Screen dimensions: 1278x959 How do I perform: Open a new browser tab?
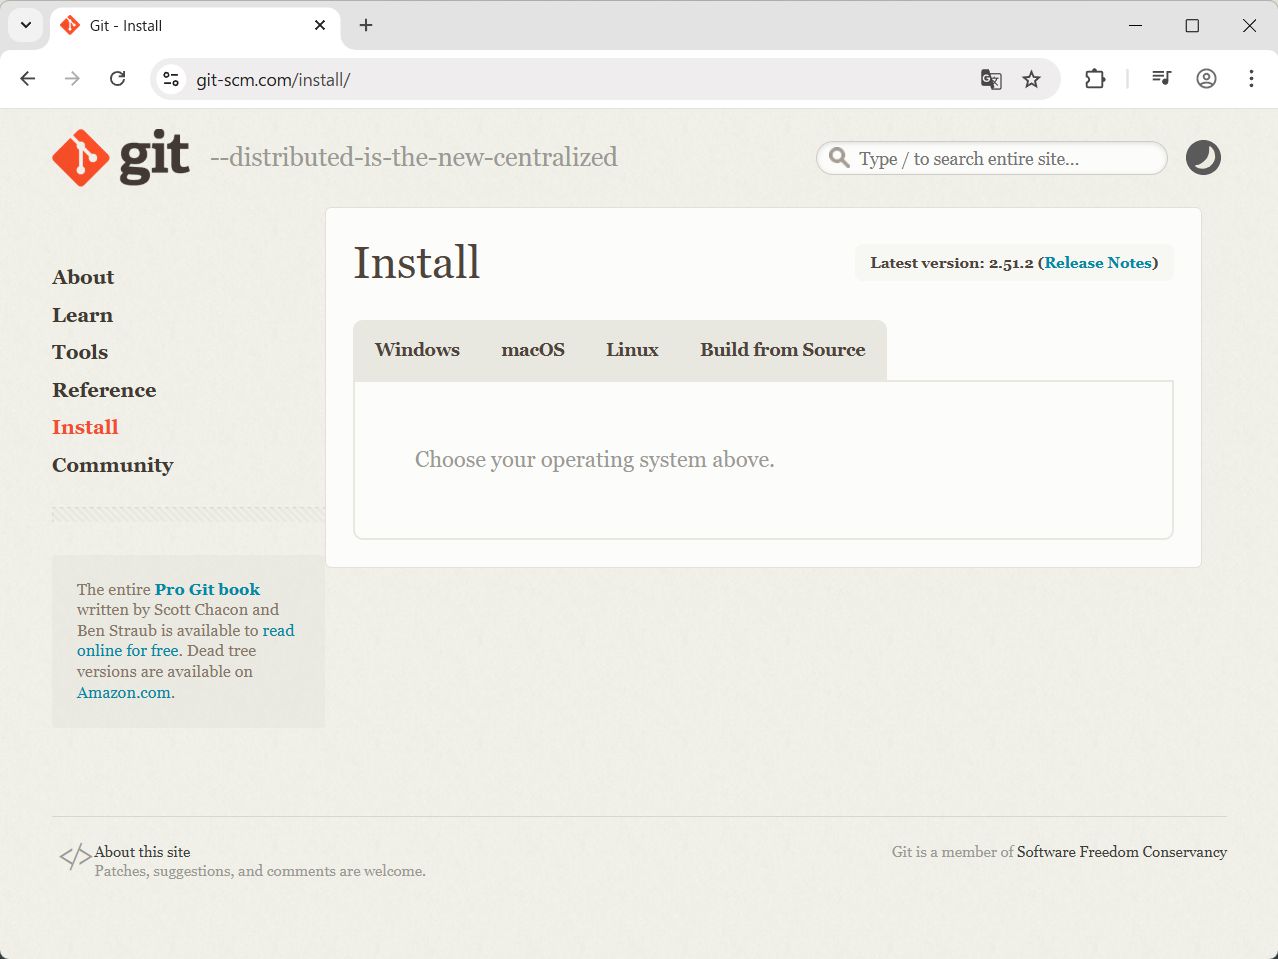(x=366, y=25)
